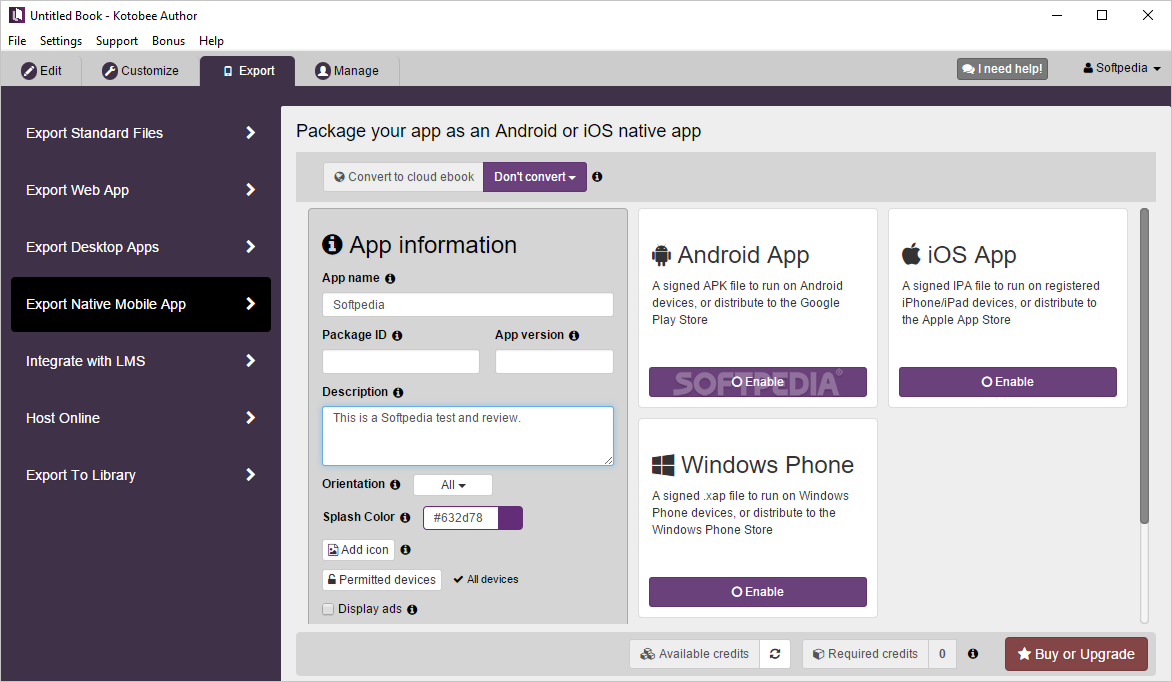This screenshot has width=1172, height=682.
Task: Switch to the Manage tab
Action: tap(347, 71)
